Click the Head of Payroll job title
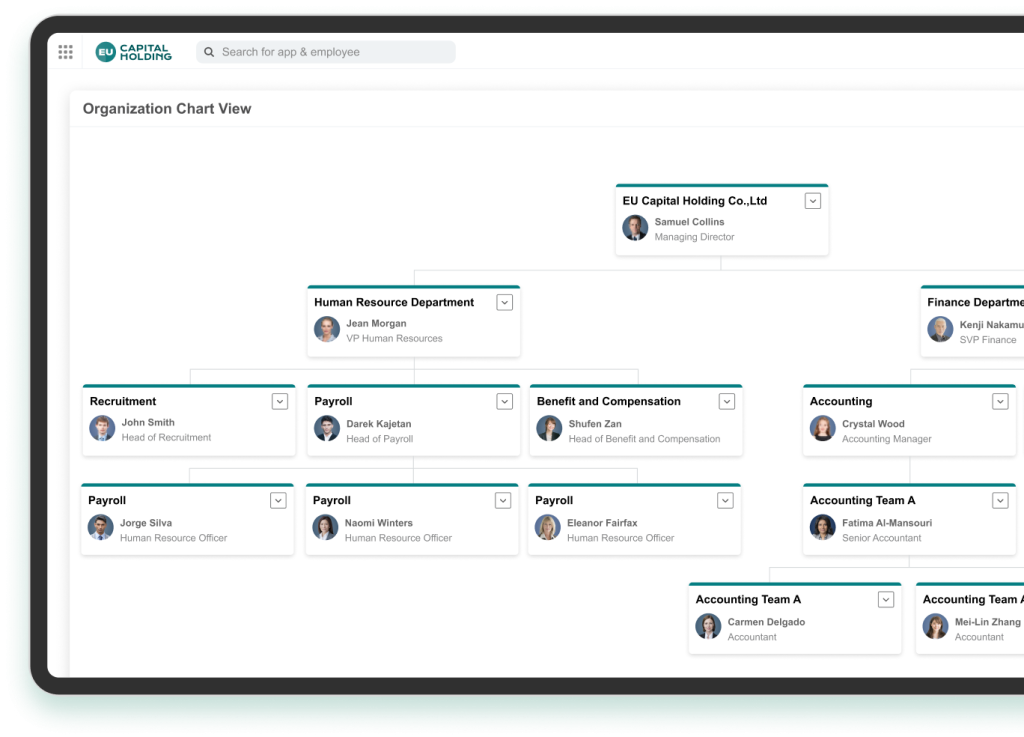The height and width of the screenshot is (737, 1024). point(379,439)
